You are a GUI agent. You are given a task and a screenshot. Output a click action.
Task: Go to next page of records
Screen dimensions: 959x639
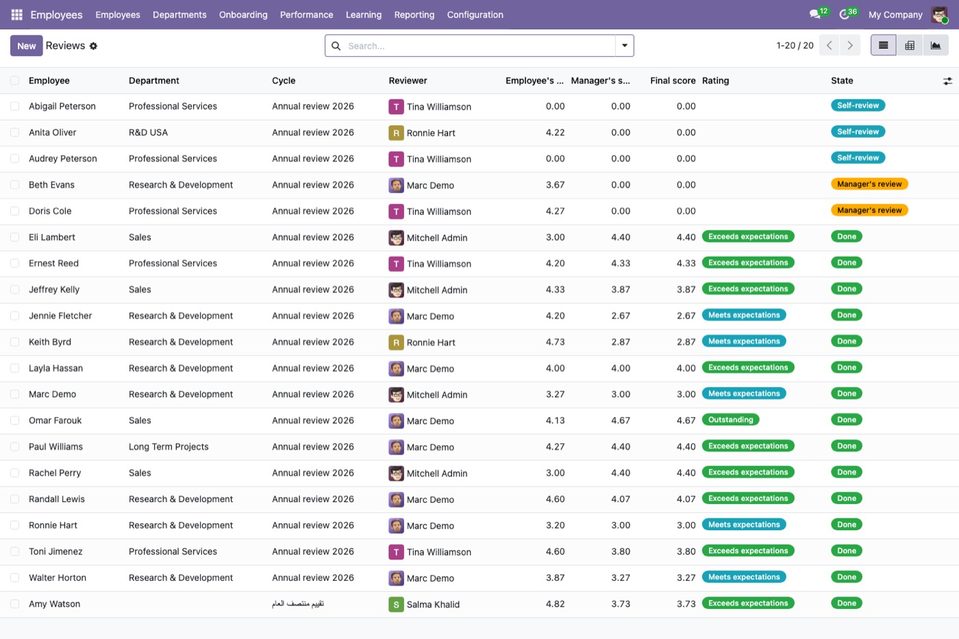coord(850,45)
